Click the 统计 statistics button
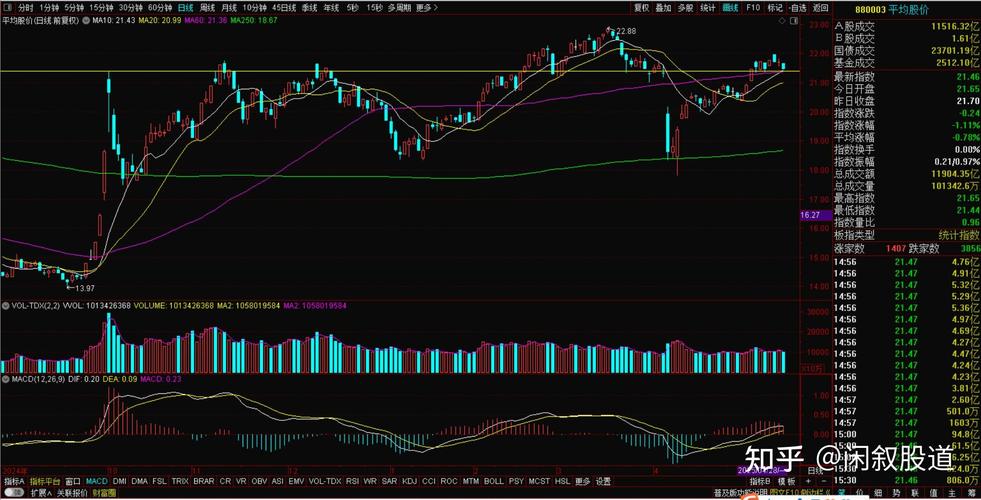The image size is (981, 500). [708, 7]
